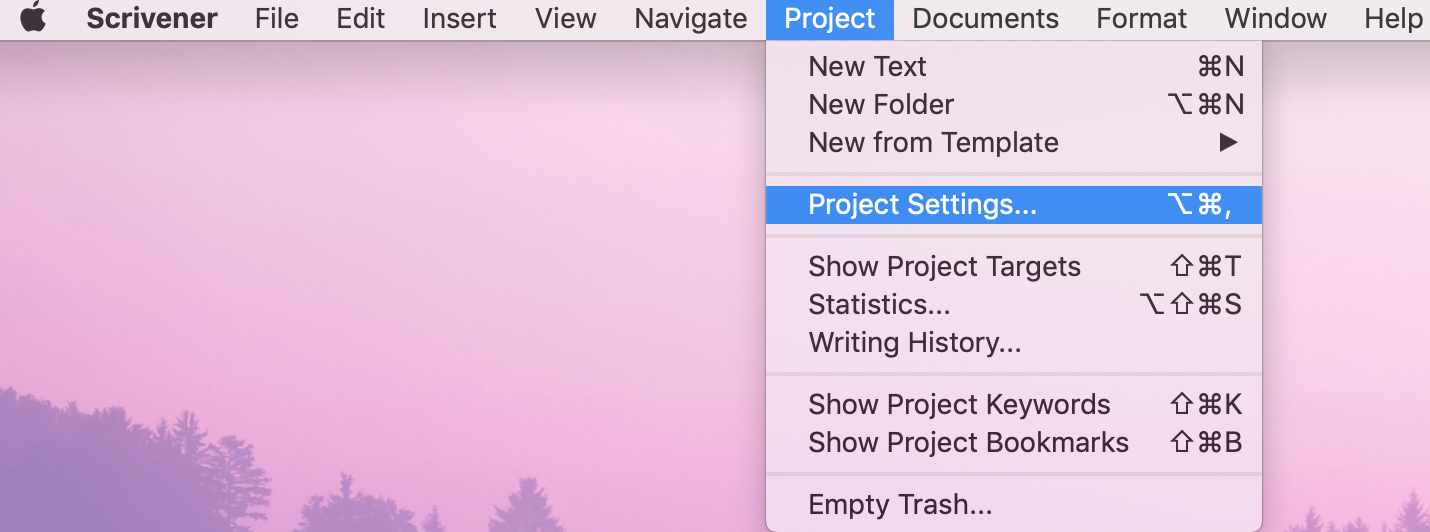Open the Apple menu
The height and width of the screenshot is (532, 1430).
[33, 18]
